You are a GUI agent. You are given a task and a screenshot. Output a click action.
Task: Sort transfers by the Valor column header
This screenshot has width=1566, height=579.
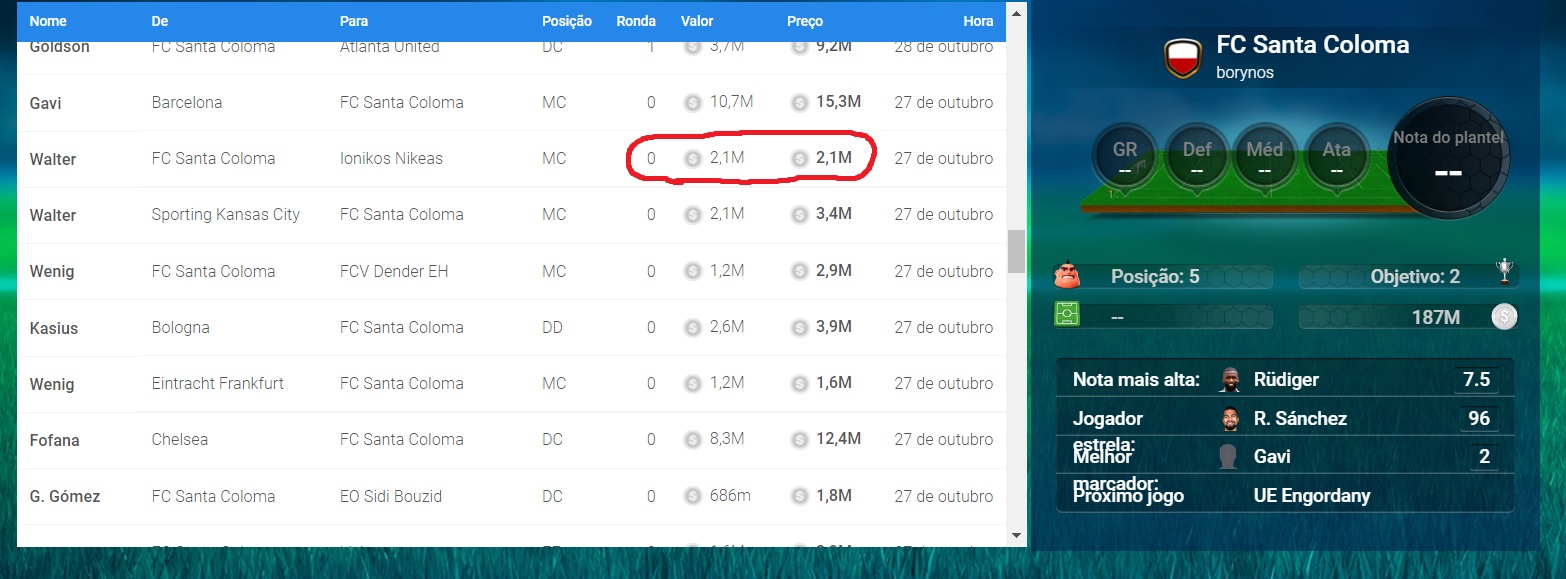click(x=697, y=21)
